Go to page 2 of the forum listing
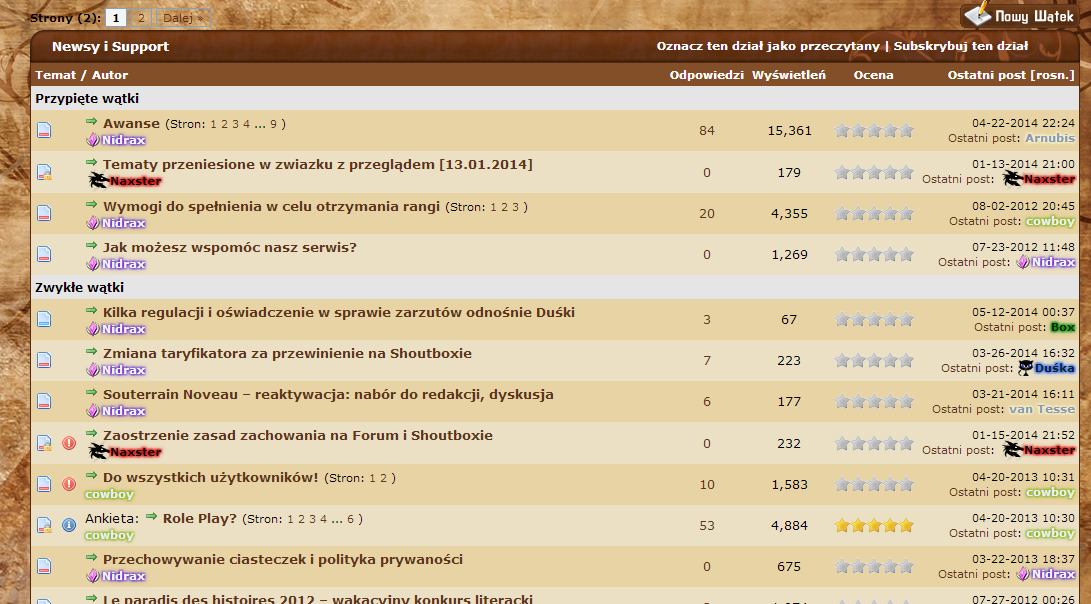 141,18
